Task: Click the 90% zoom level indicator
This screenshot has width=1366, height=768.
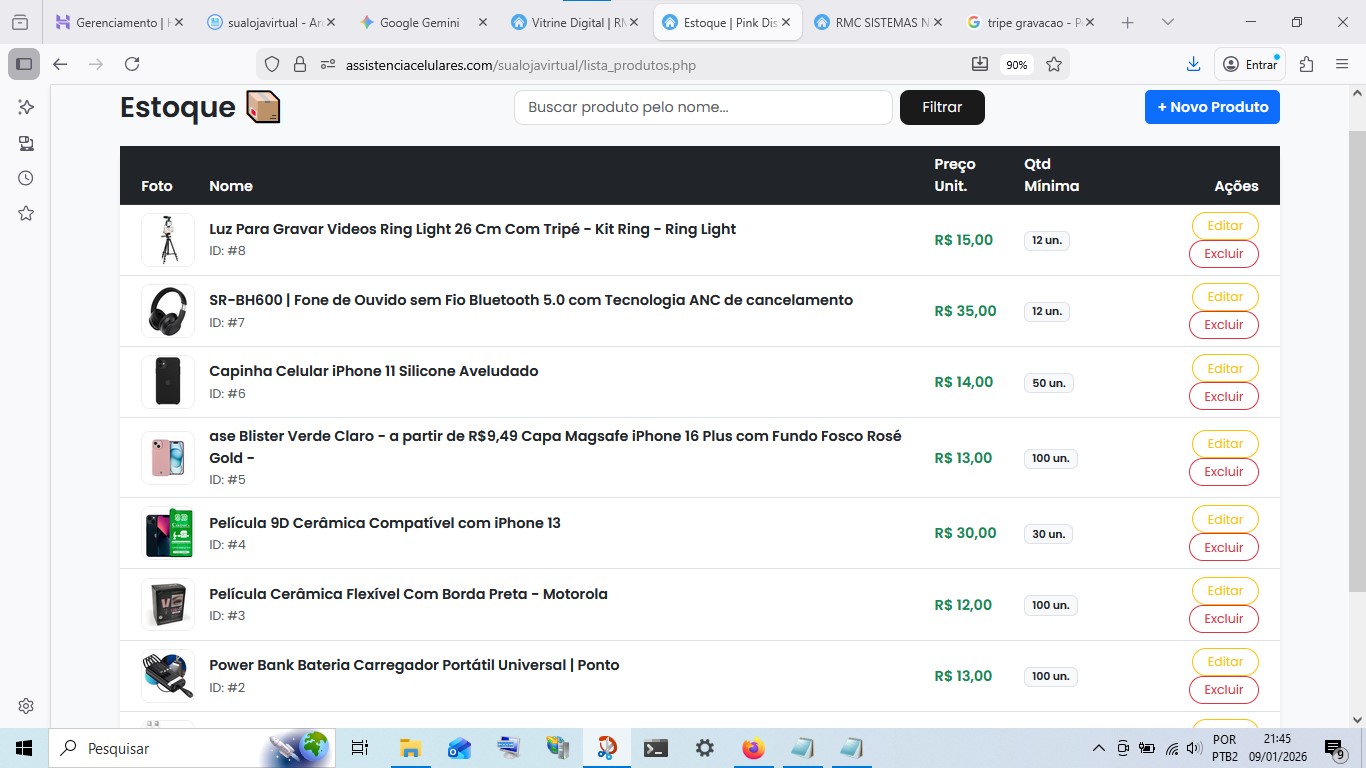Action: (x=1016, y=65)
